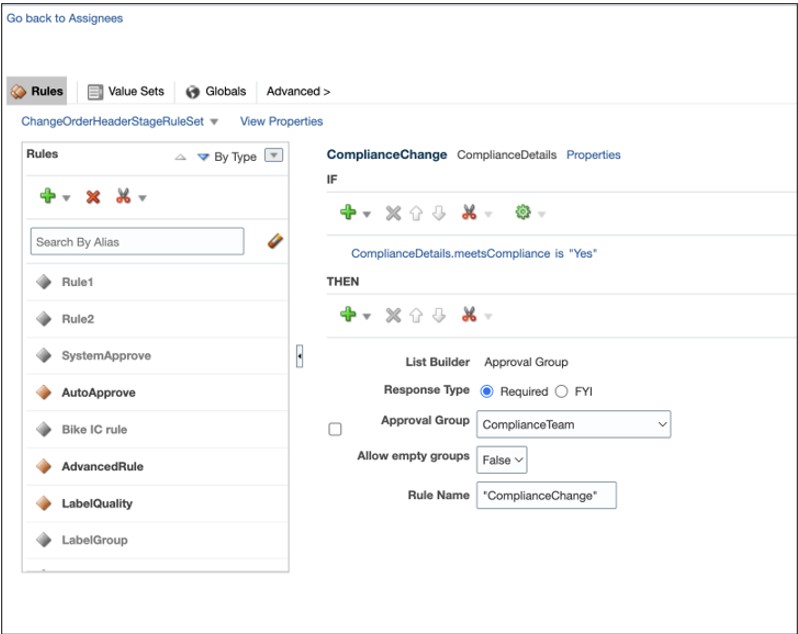
Task: Select the AdvancedRule entry
Action: click(x=157, y=467)
